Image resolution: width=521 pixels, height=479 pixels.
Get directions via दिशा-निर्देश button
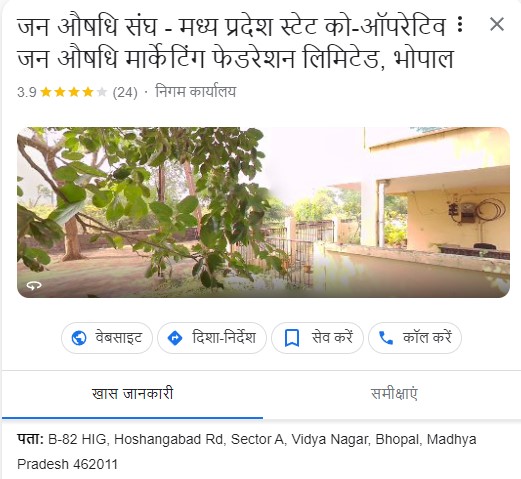(x=212, y=338)
